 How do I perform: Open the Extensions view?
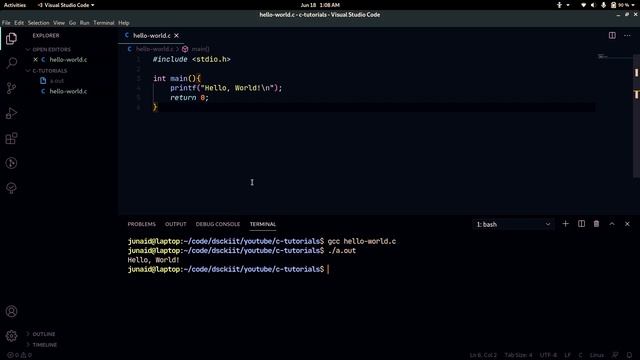[x=11, y=138]
